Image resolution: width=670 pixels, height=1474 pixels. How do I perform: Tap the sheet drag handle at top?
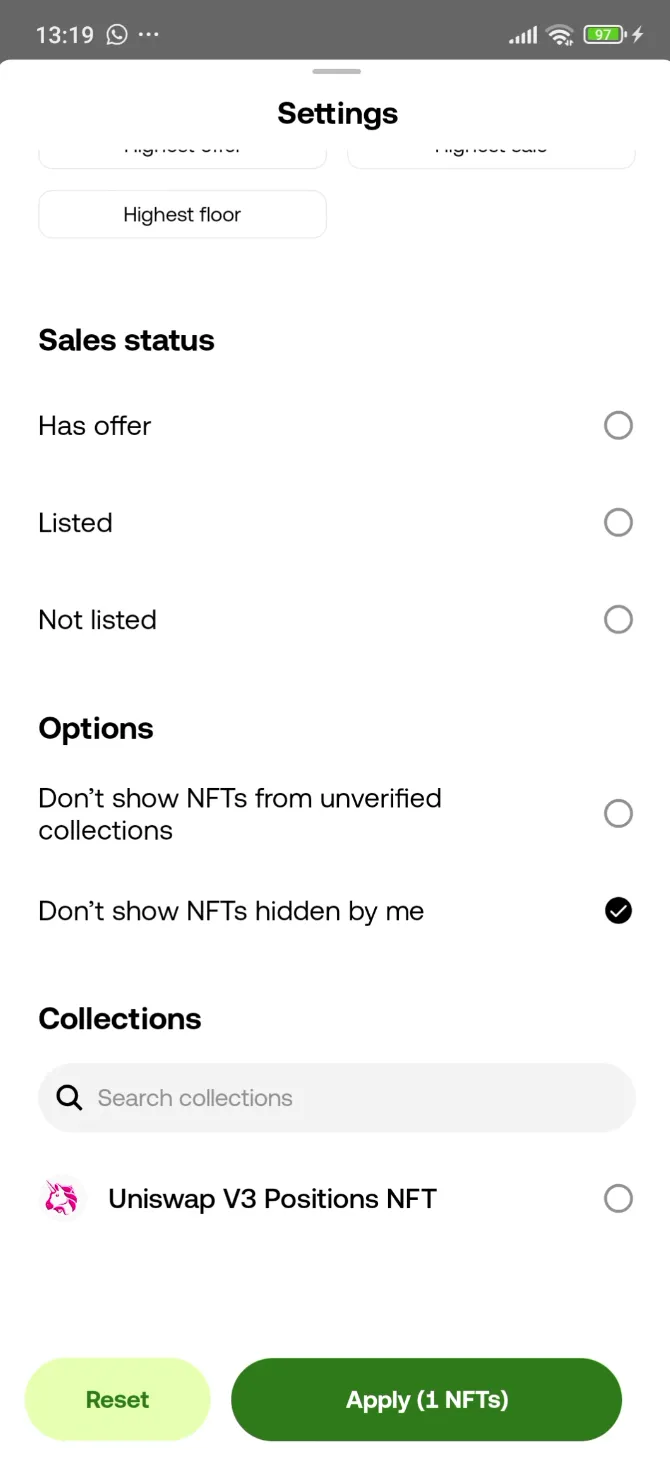point(337,71)
